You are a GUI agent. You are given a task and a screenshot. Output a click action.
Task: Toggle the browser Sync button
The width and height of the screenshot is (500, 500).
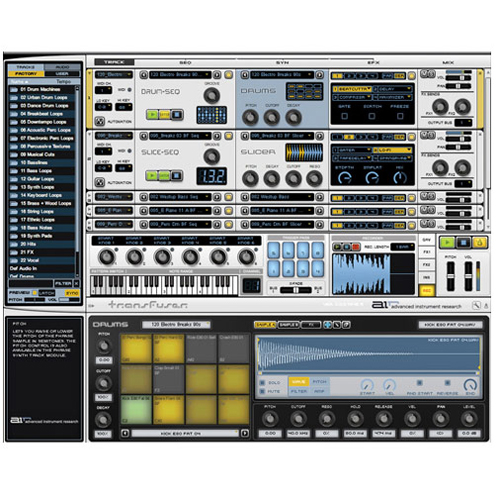pyautogui.click(x=72, y=293)
